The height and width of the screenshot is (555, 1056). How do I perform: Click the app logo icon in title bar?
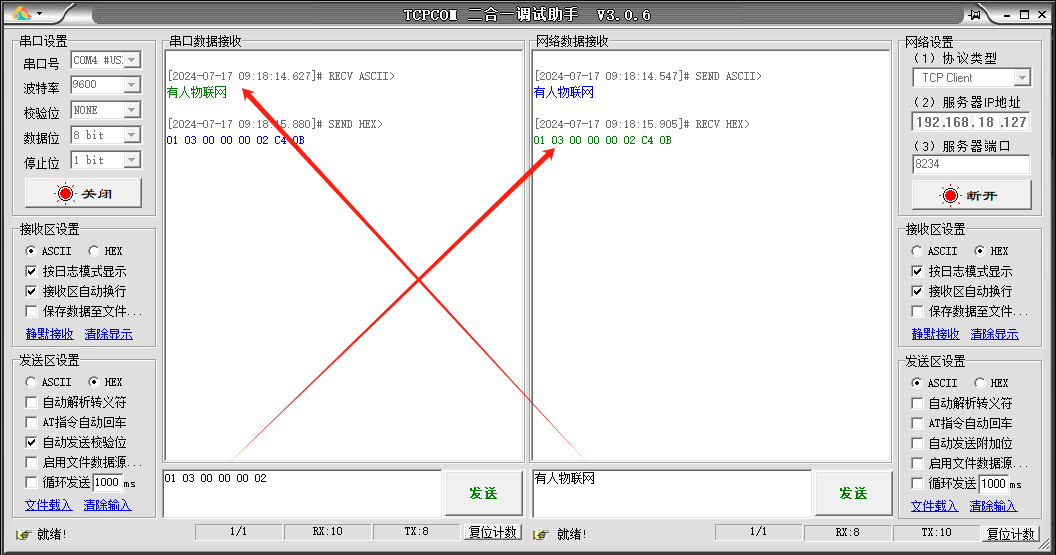click(x=21, y=13)
